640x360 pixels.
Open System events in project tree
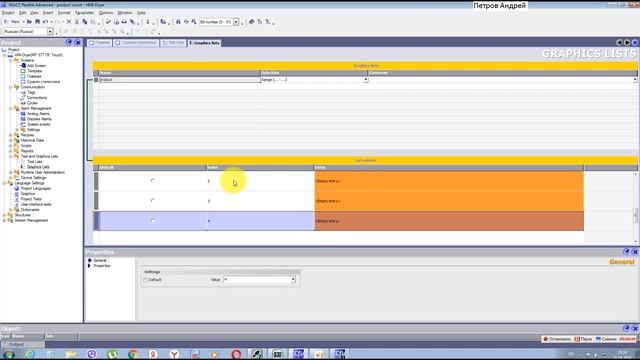point(38,124)
